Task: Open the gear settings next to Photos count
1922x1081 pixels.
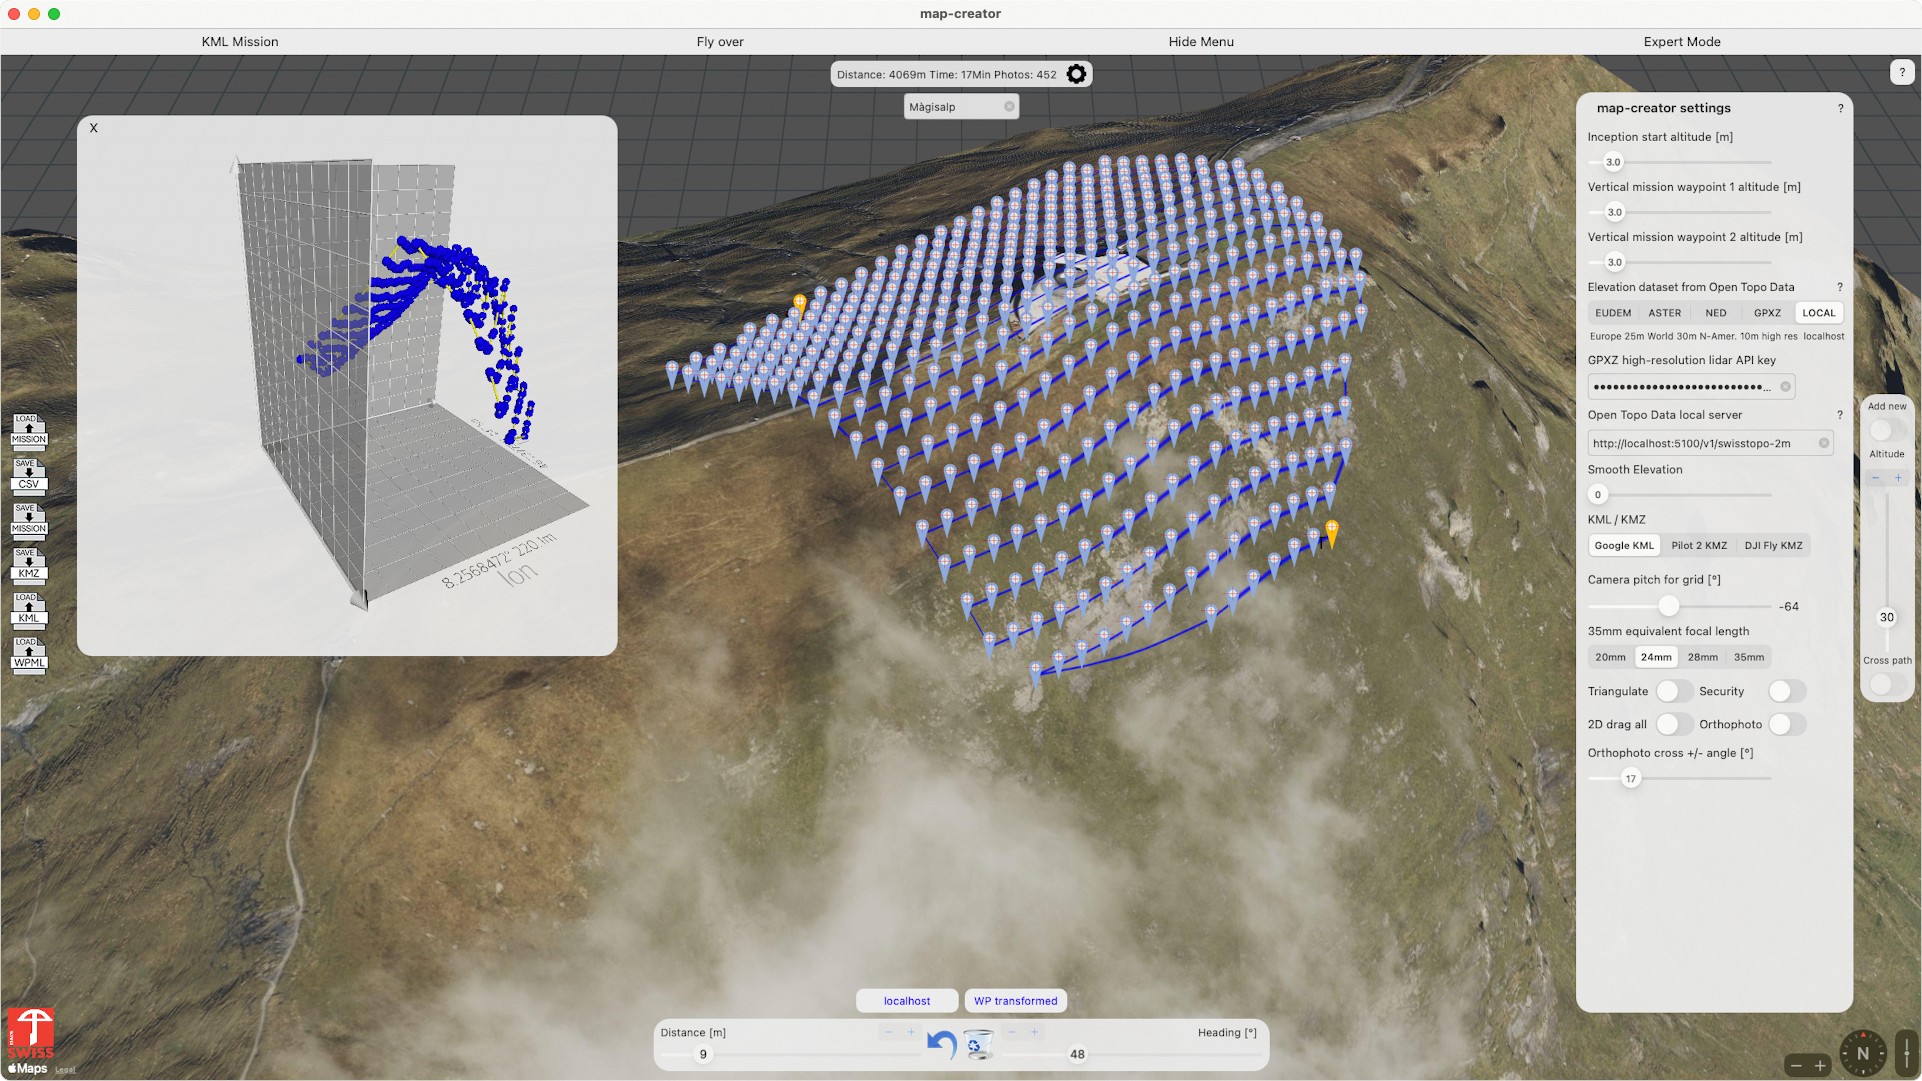Action: (1076, 74)
